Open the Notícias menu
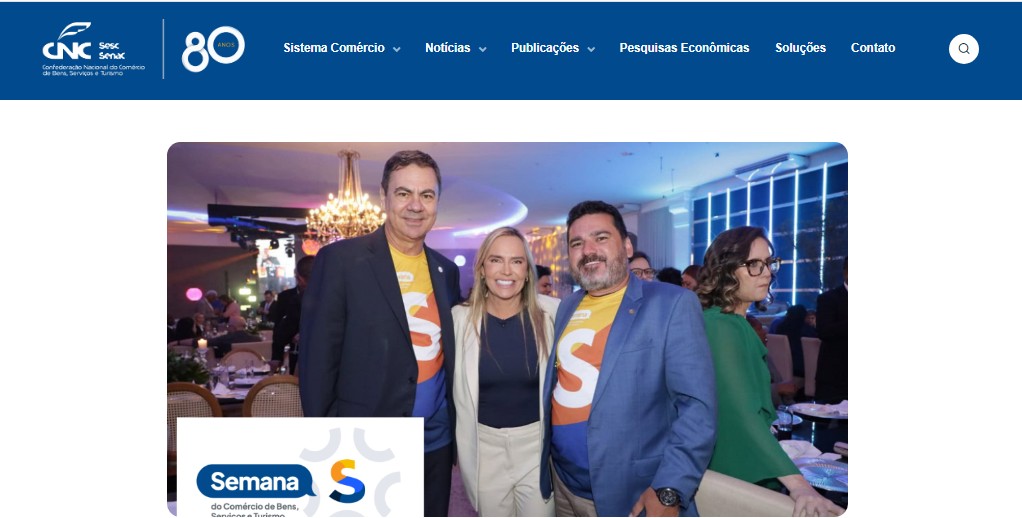The width and height of the screenshot is (1022, 518). pos(447,48)
